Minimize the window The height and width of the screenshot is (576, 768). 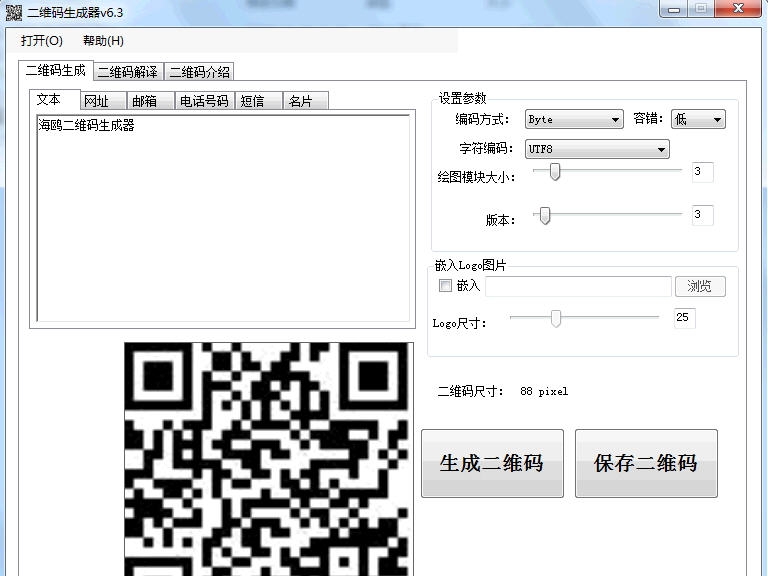[674, 9]
